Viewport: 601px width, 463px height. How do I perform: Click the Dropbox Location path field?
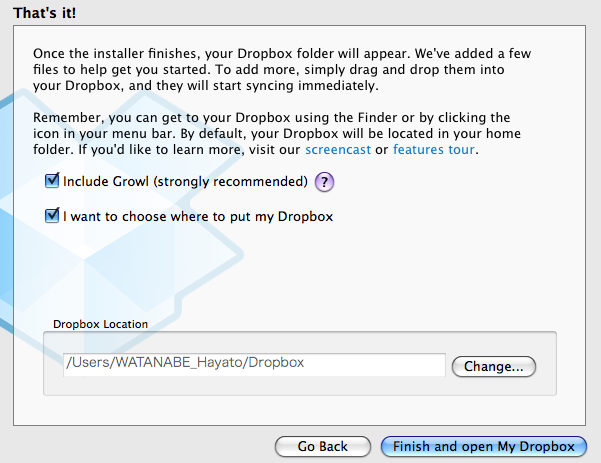tap(254, 364)
